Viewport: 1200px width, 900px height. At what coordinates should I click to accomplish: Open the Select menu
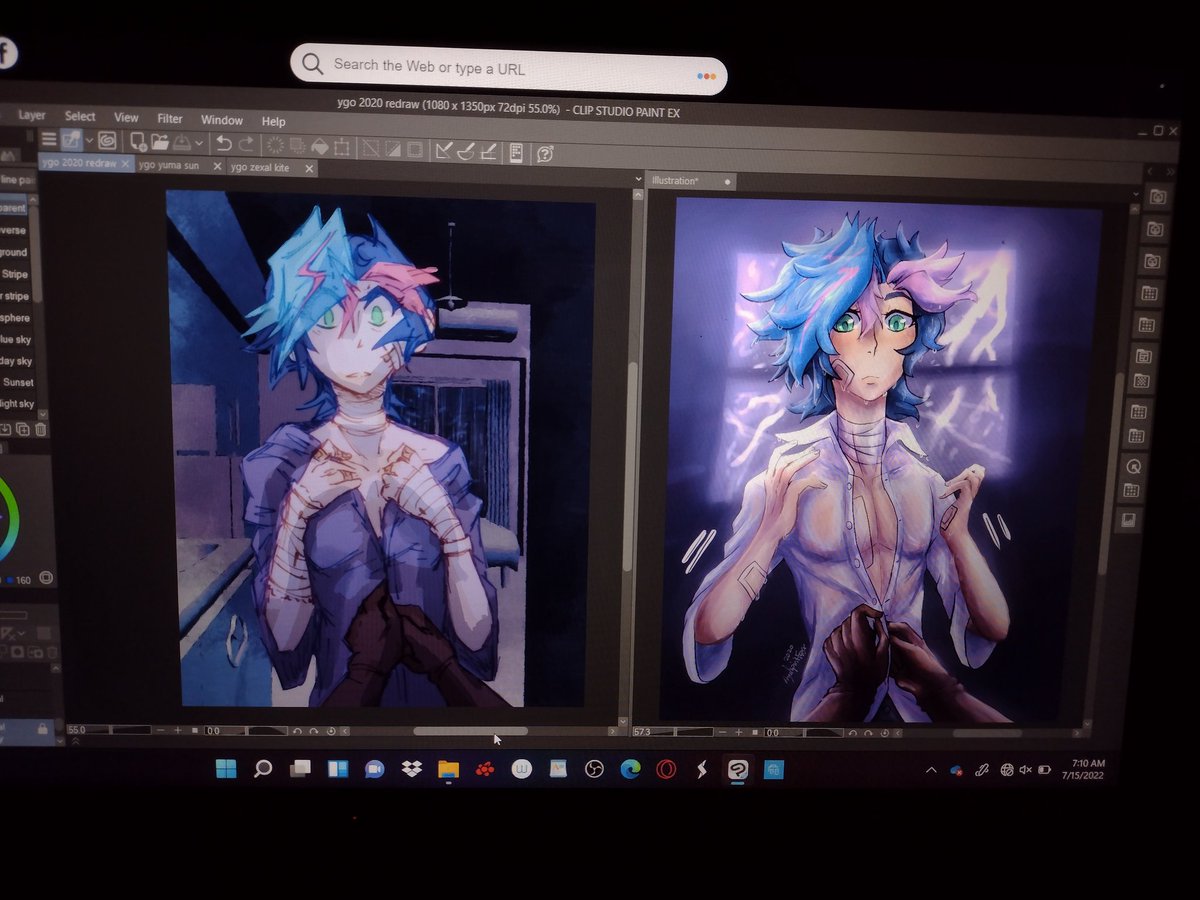[x=80, y=116]
